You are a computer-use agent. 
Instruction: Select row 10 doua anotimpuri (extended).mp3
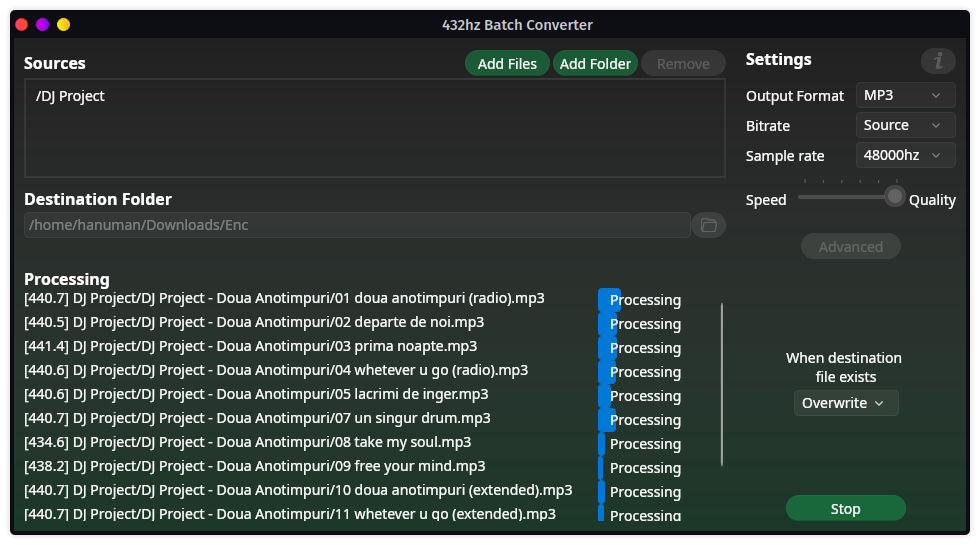point(298,490)
